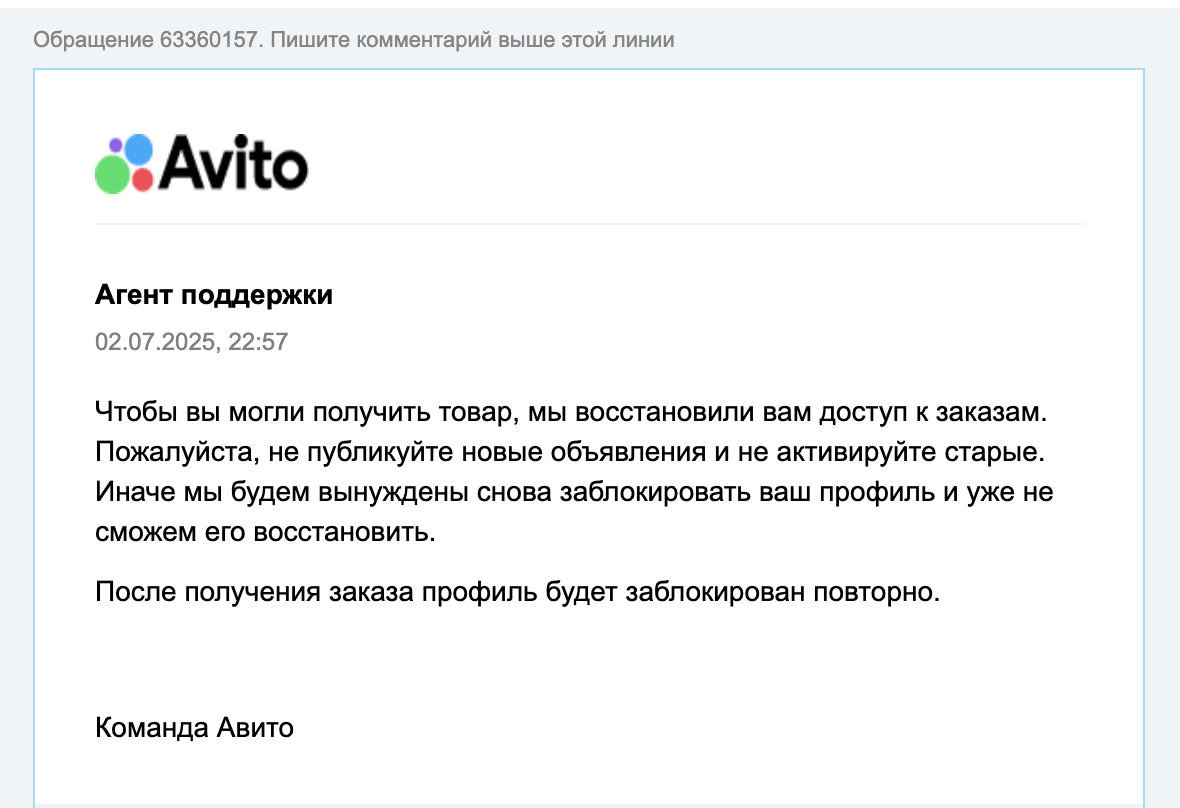The height and width of the screenshot is (808, 1180).
Task: Click the line 'Чтобы вы могли получить товар…'
Action: [571, 412]
